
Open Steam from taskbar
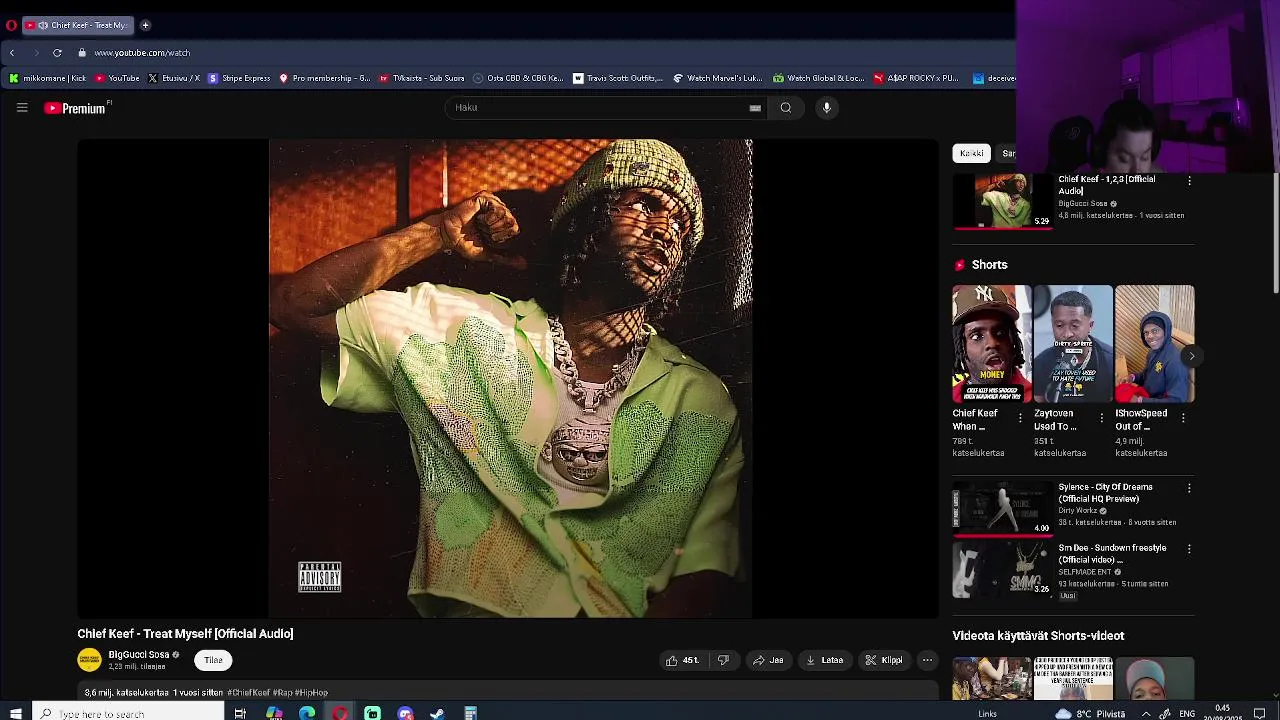click(x=437, y=713)
